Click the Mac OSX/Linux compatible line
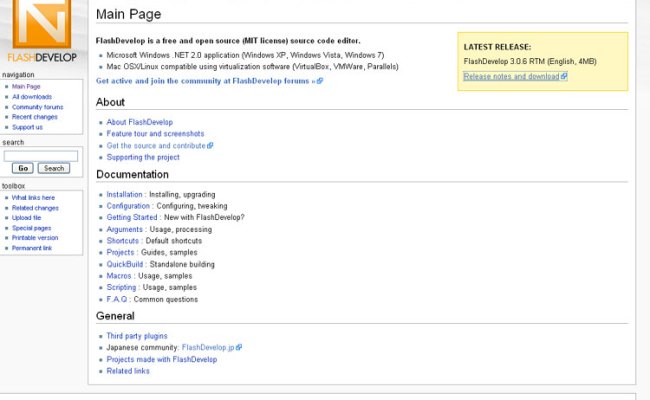 [252, 67]
